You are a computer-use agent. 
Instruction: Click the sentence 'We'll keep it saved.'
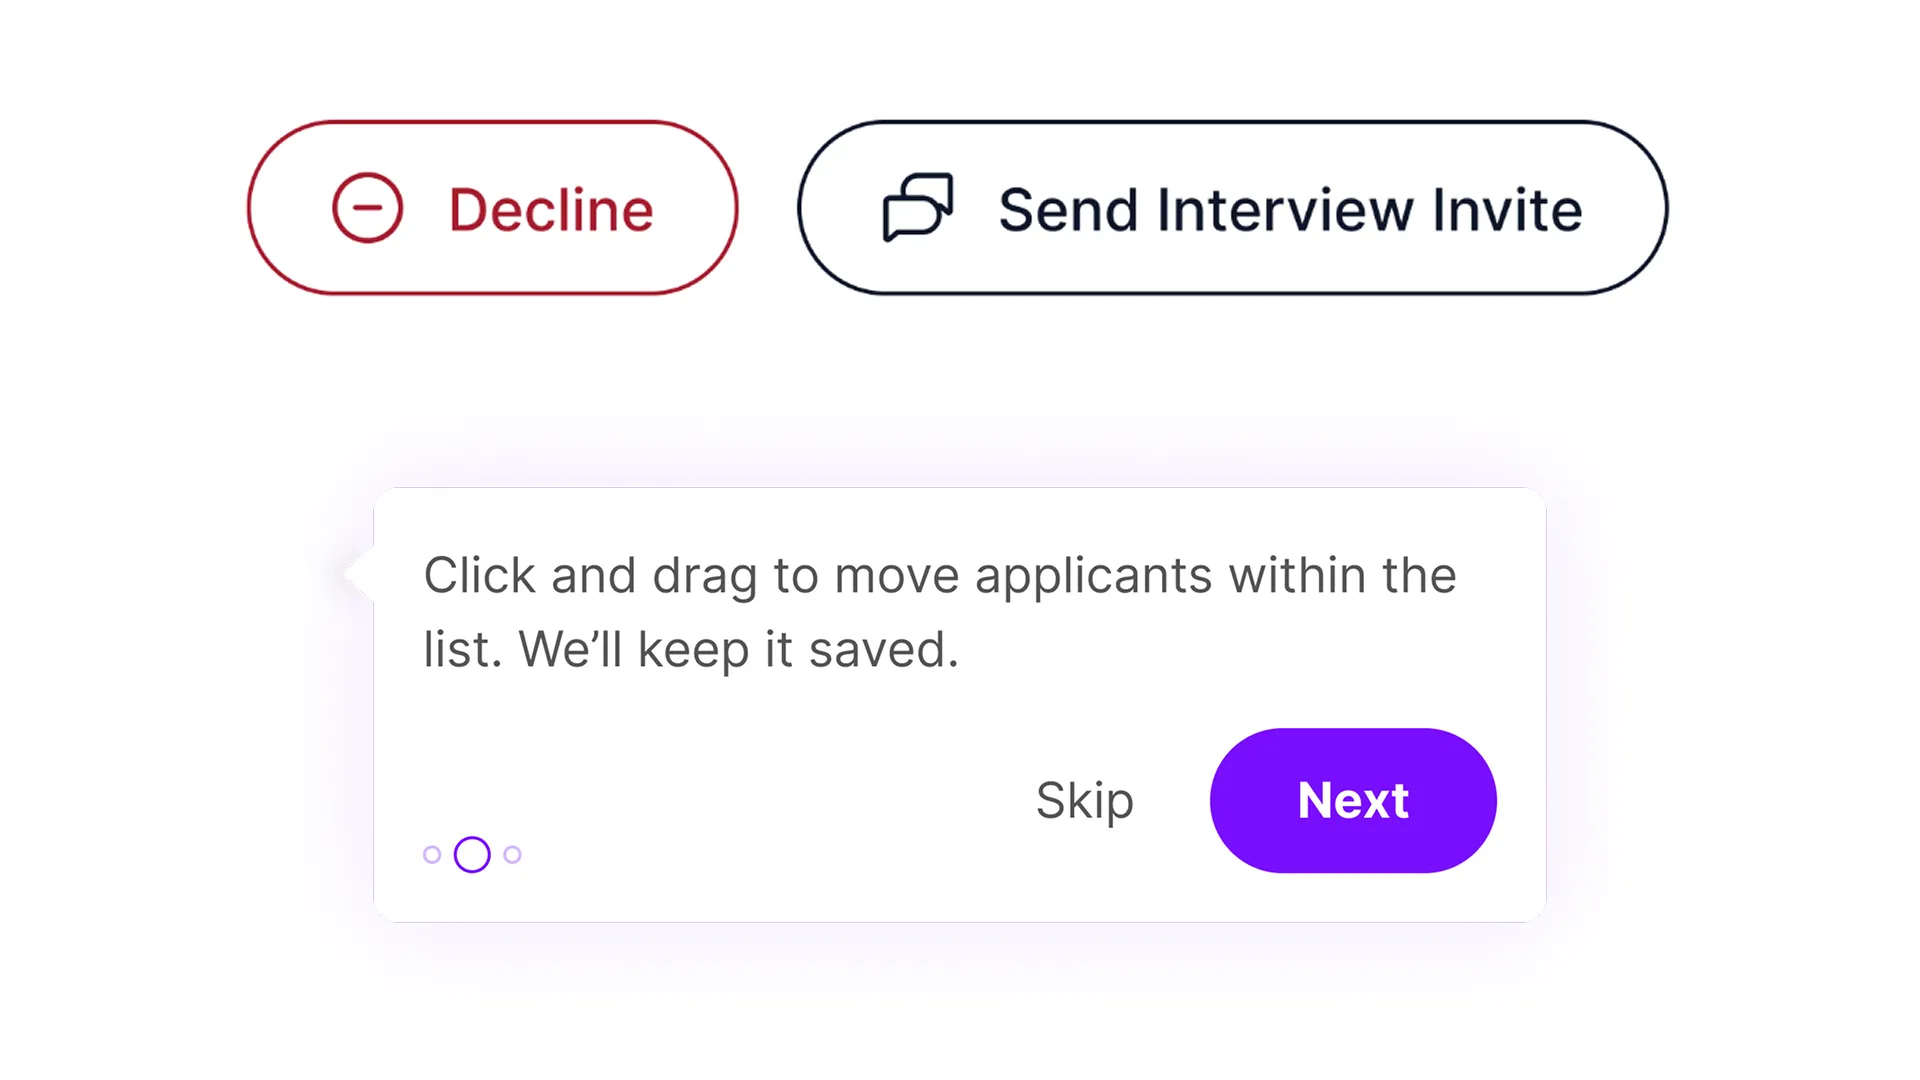(x=738, y=650)
